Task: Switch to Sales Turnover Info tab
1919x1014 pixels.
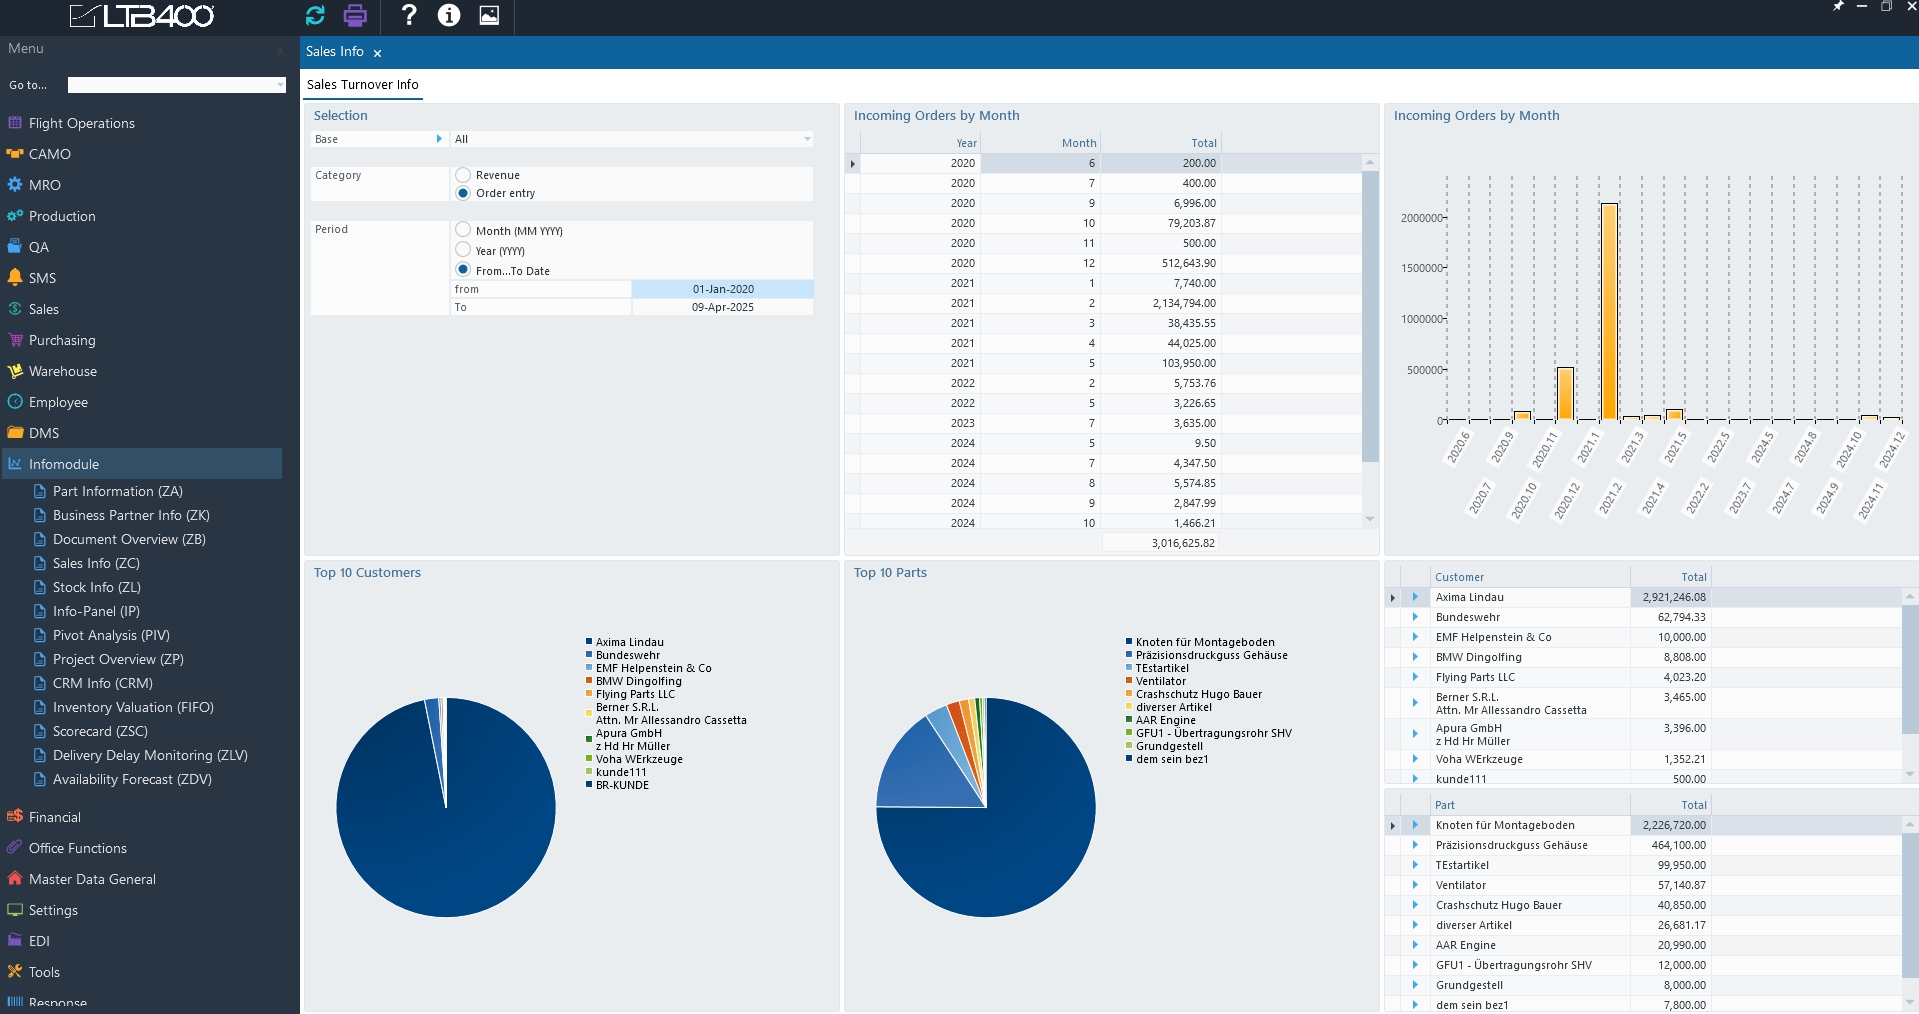Action: [x=362, y=85]
